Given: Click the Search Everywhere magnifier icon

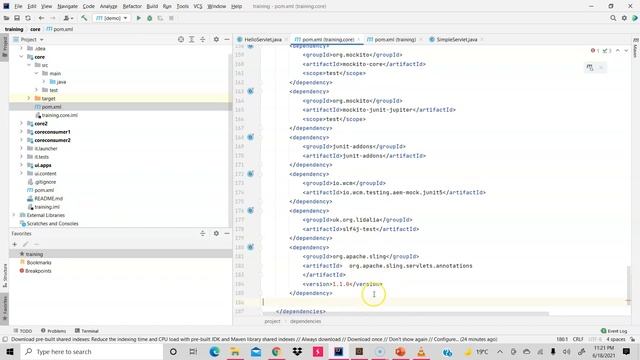Looking at the screenshot, I should tap(613, 18).
